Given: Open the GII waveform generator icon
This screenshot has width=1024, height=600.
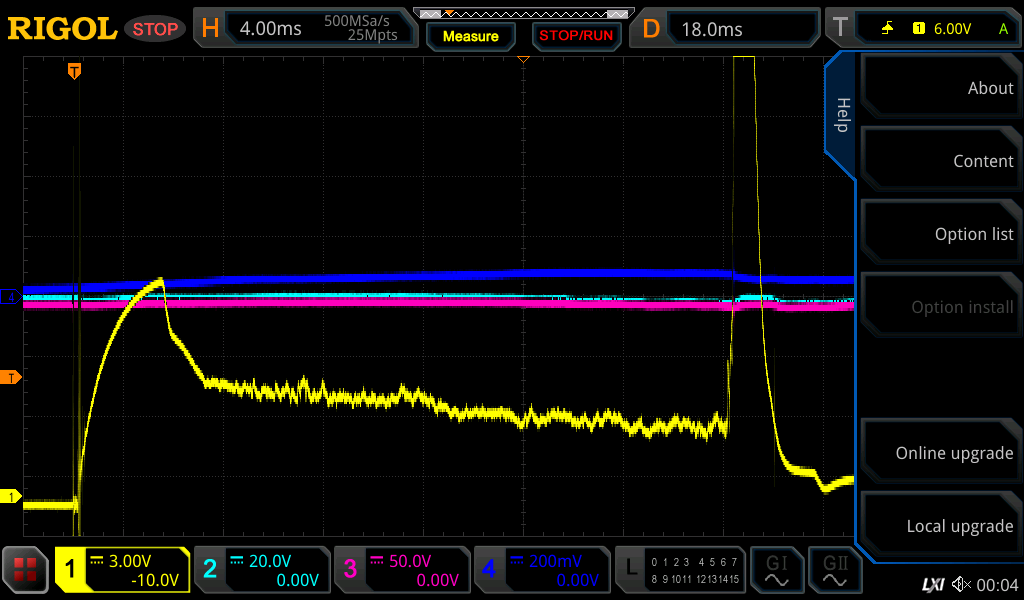Looking at the screenshot, I should (x=835, y=570).
